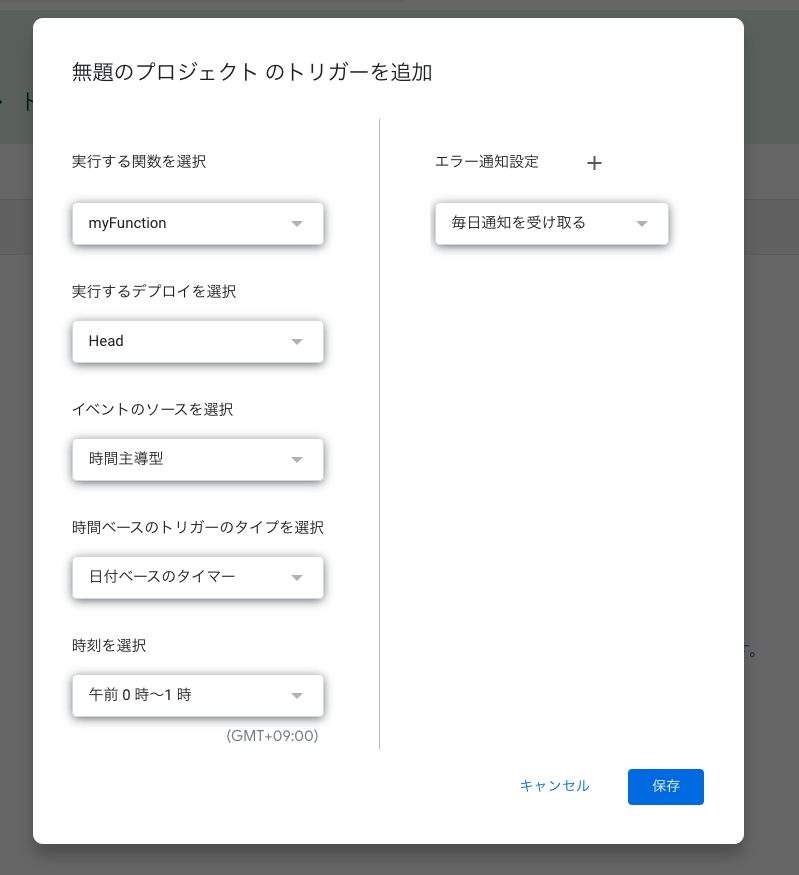Click the arrow icon in the time selector

pyautogui.click(x=297, y=695)
